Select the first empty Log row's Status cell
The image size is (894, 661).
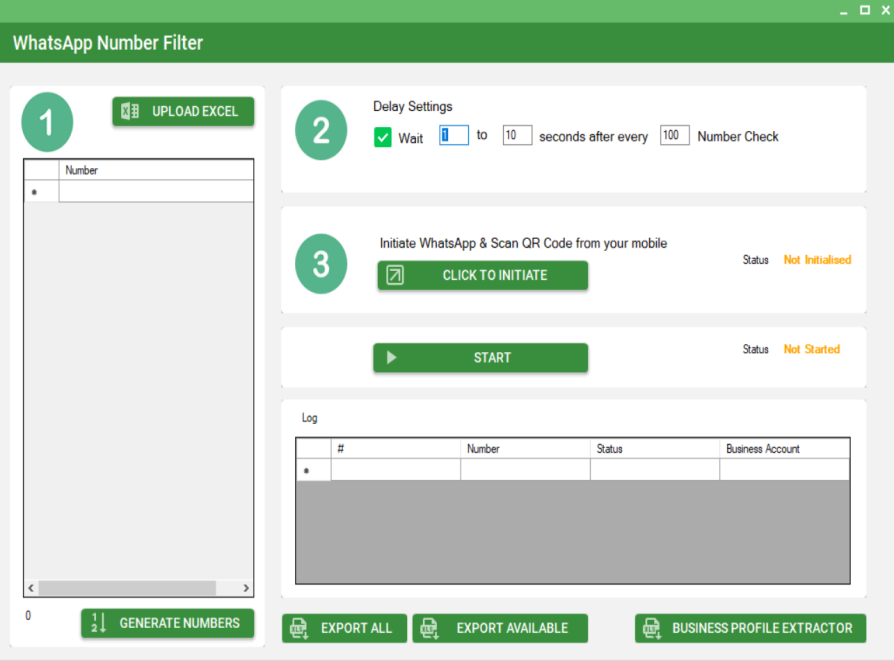[655, 470]
